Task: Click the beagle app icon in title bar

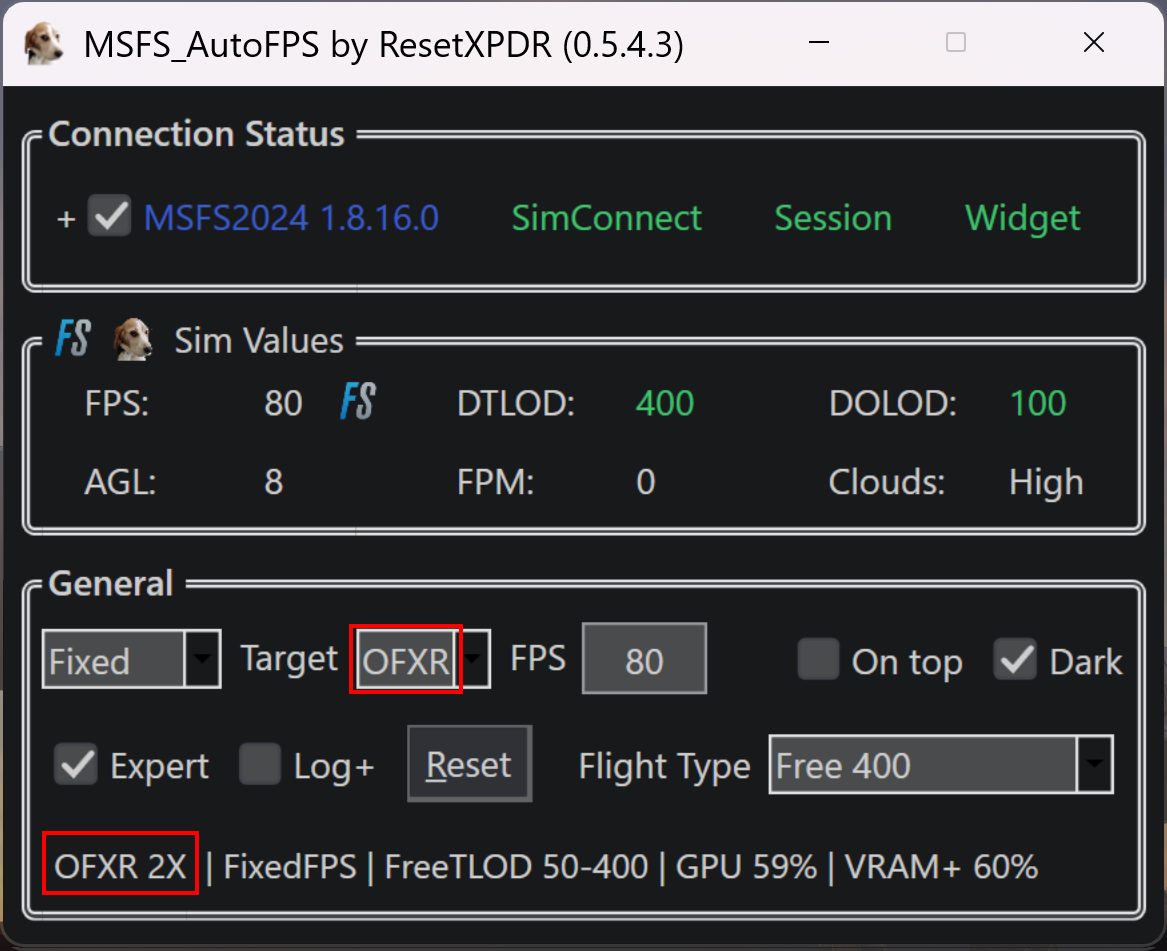Action: click(x=42, y=43)
